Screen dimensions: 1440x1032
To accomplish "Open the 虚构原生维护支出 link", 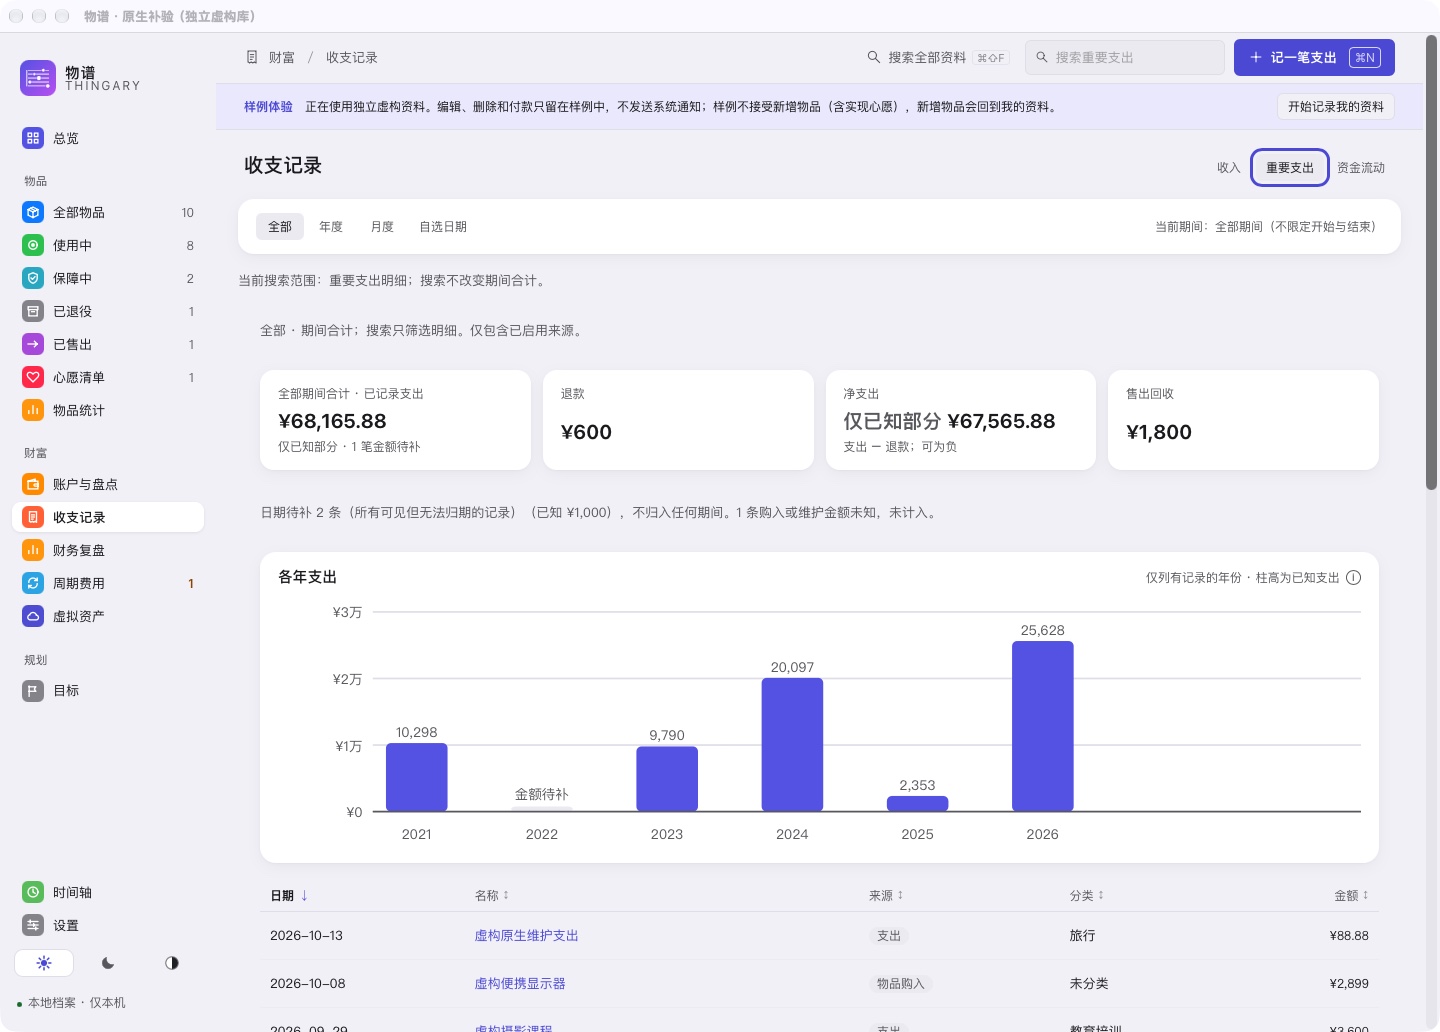I will pos(526,936).
